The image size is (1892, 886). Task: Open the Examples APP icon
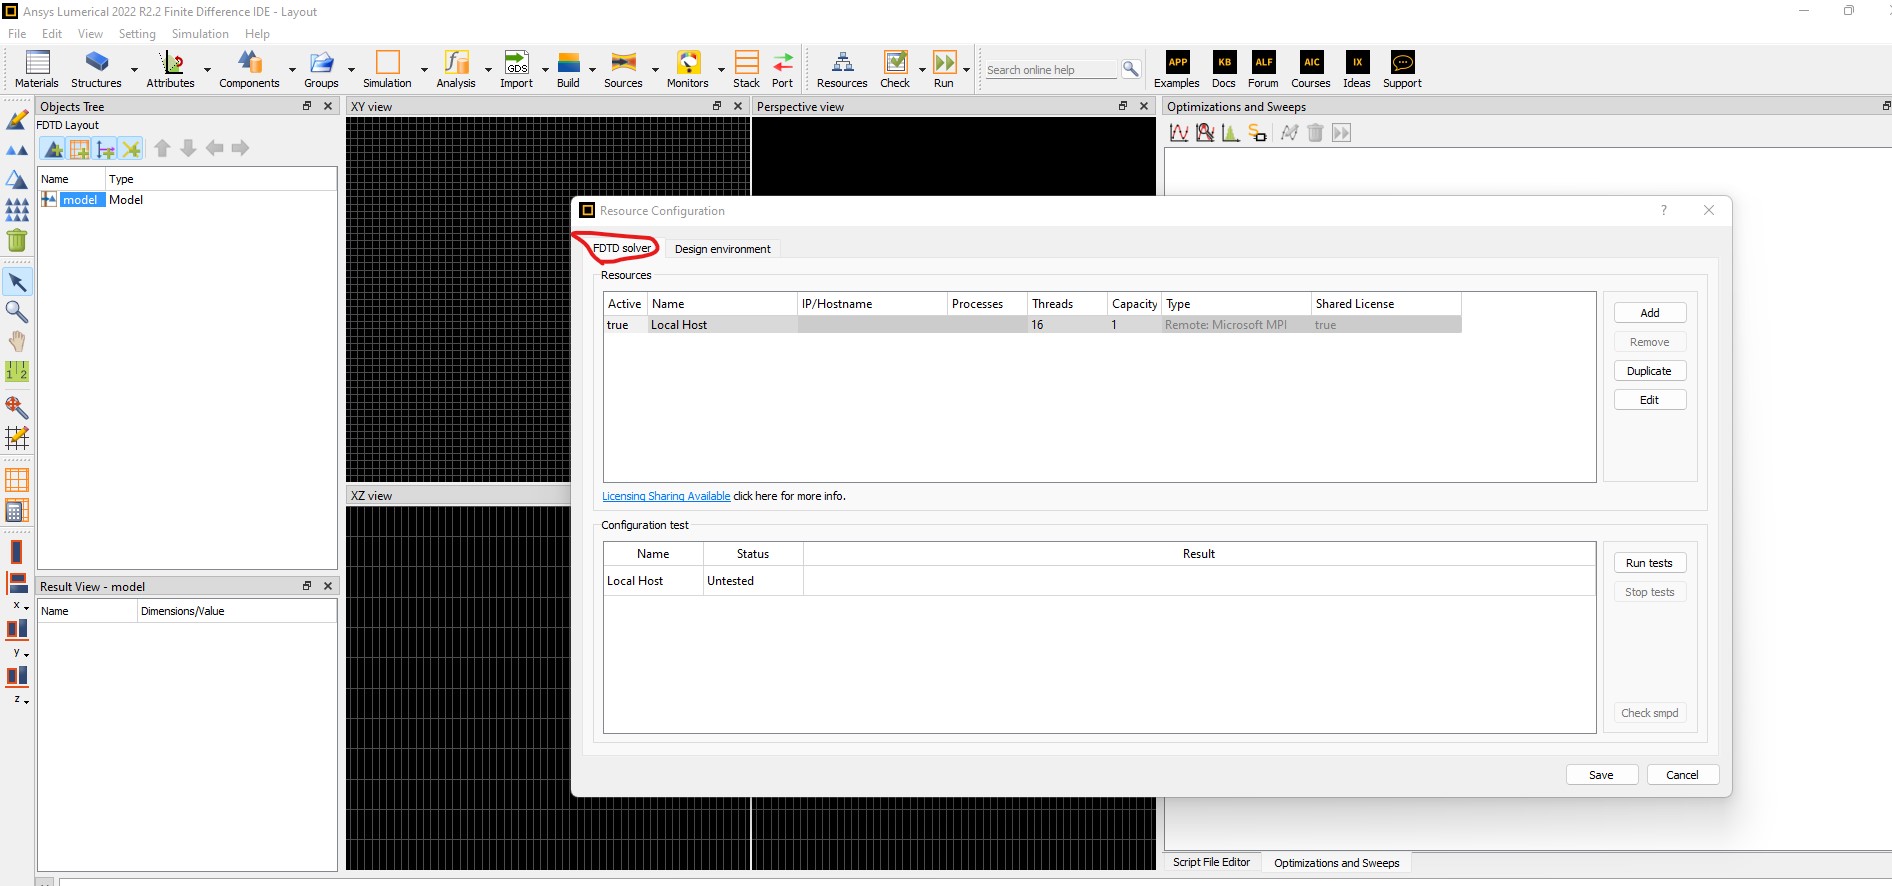pyautogui.click(x=1177, y=64)
